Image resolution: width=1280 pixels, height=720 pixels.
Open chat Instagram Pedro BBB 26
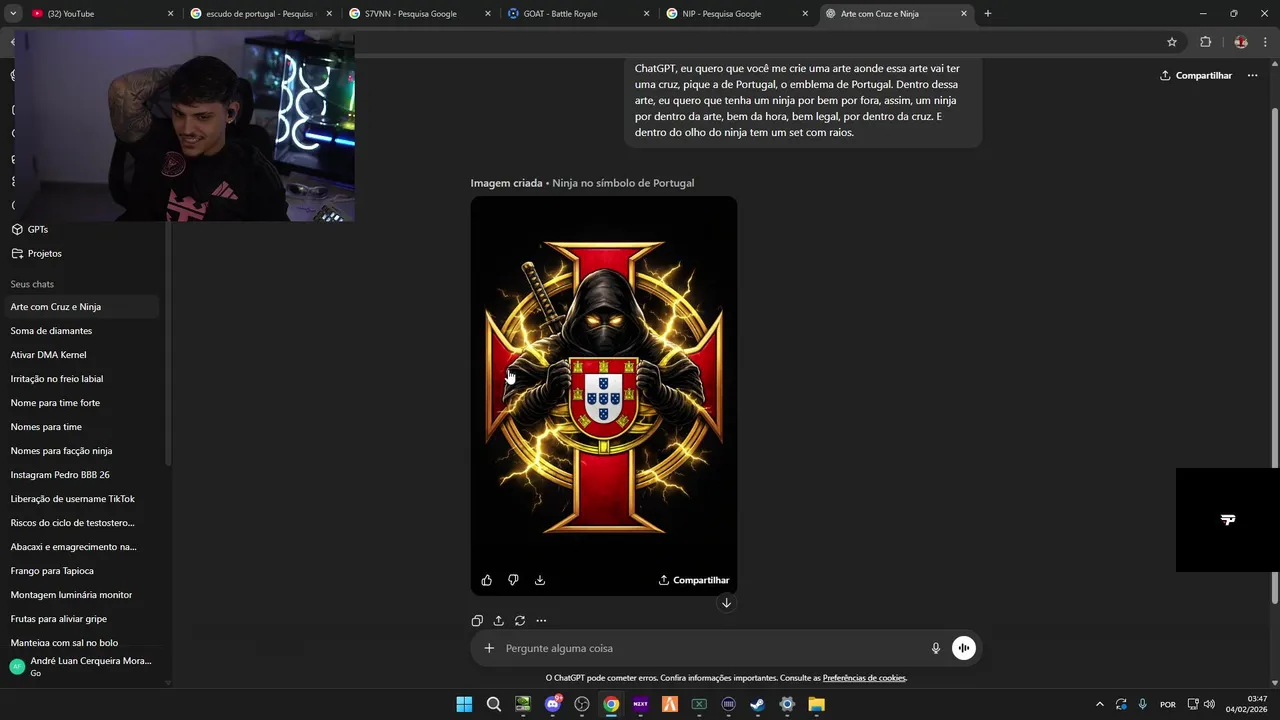tap(80, 475)
